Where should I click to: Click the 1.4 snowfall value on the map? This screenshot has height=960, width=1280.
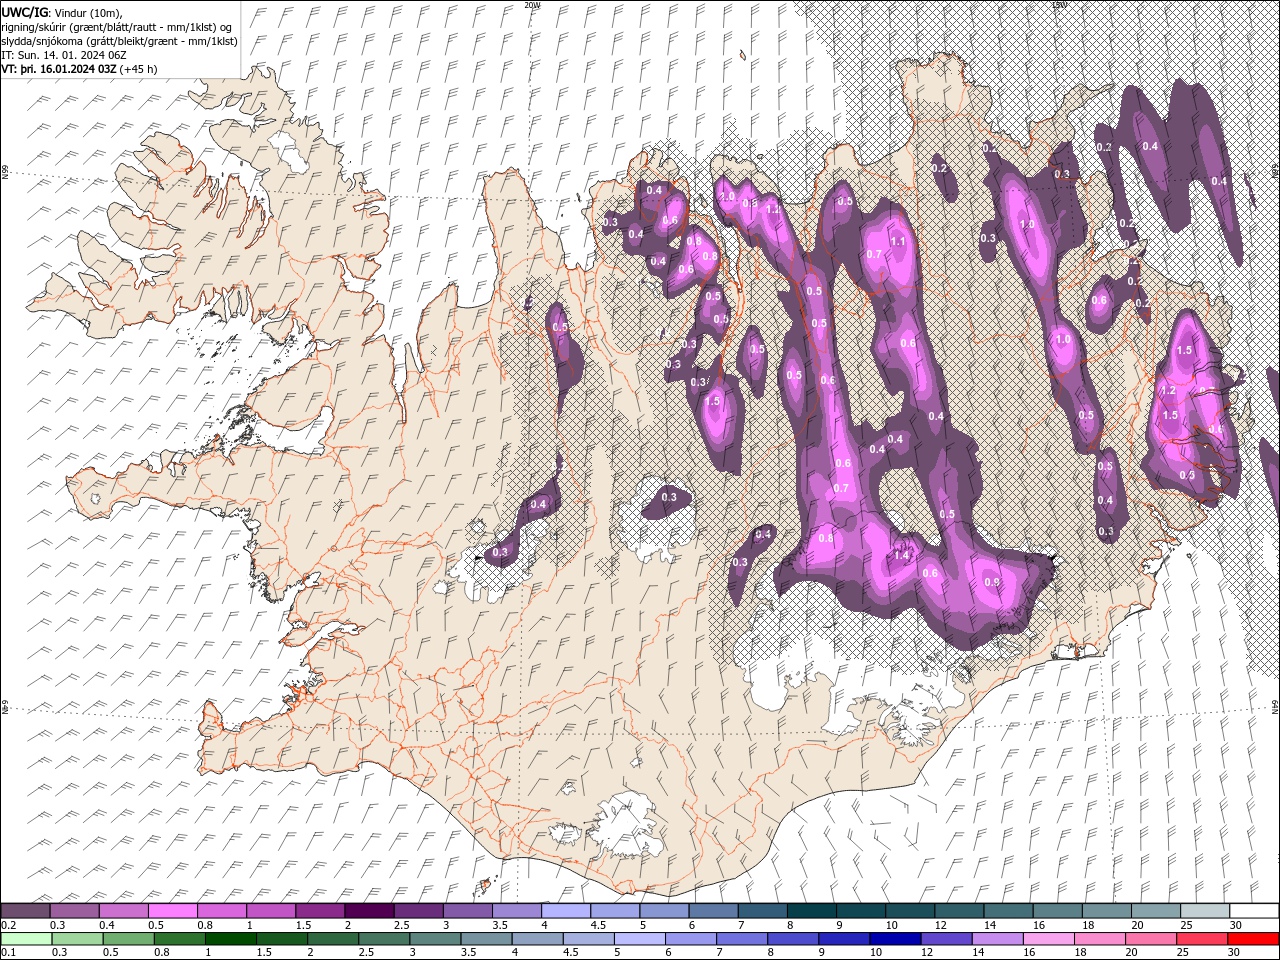click(x=901, y=555)
